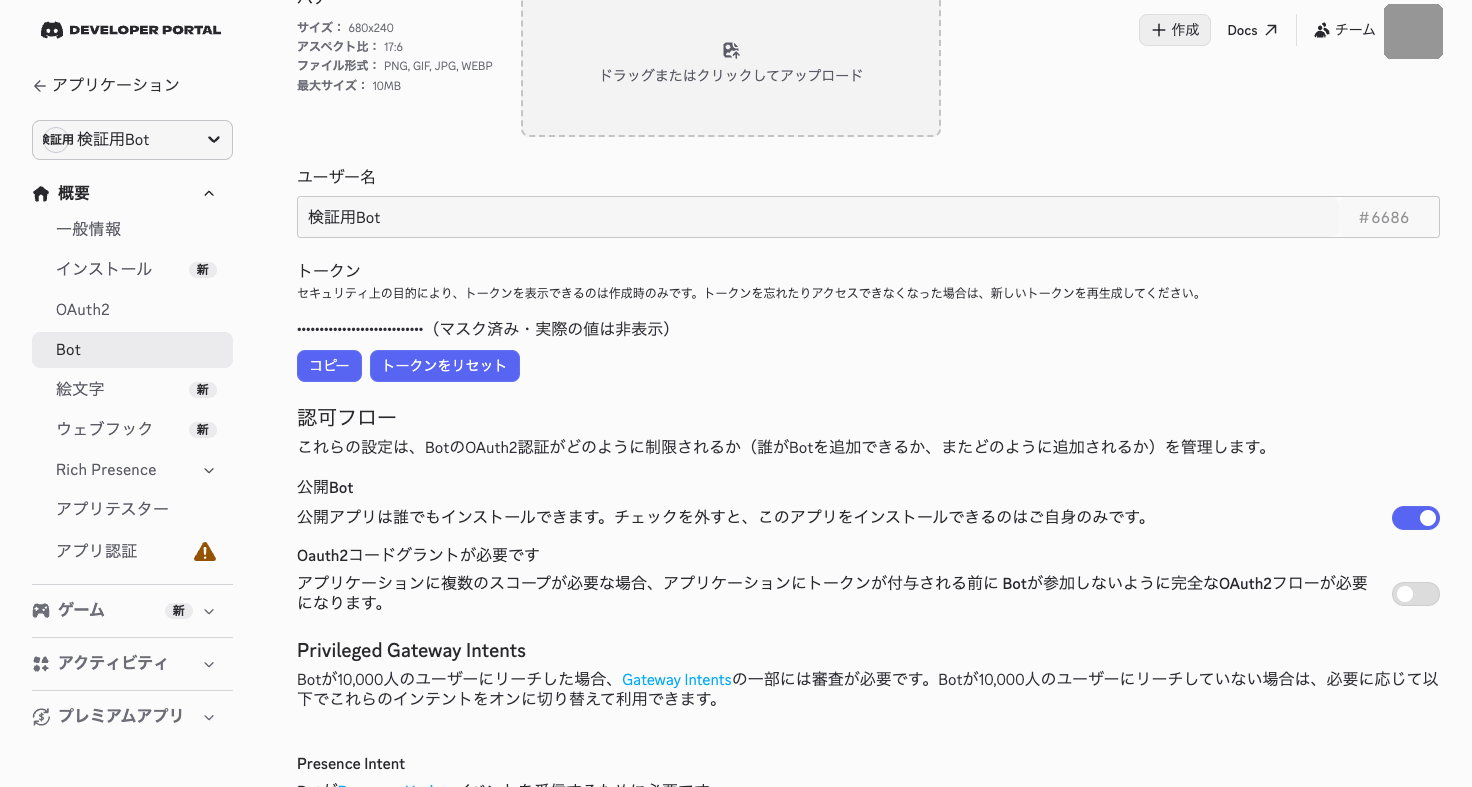Click the コピー button for the token
Screen dimensions: 1472x787
click(x=329, y=366)
